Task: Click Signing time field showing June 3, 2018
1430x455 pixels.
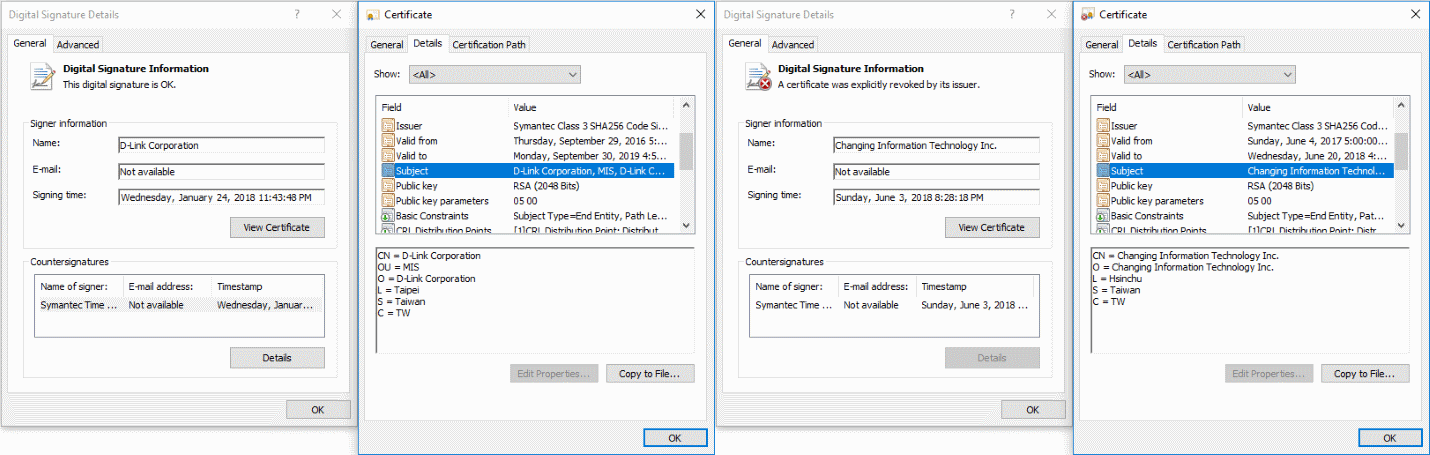Action: pos(936,197)
